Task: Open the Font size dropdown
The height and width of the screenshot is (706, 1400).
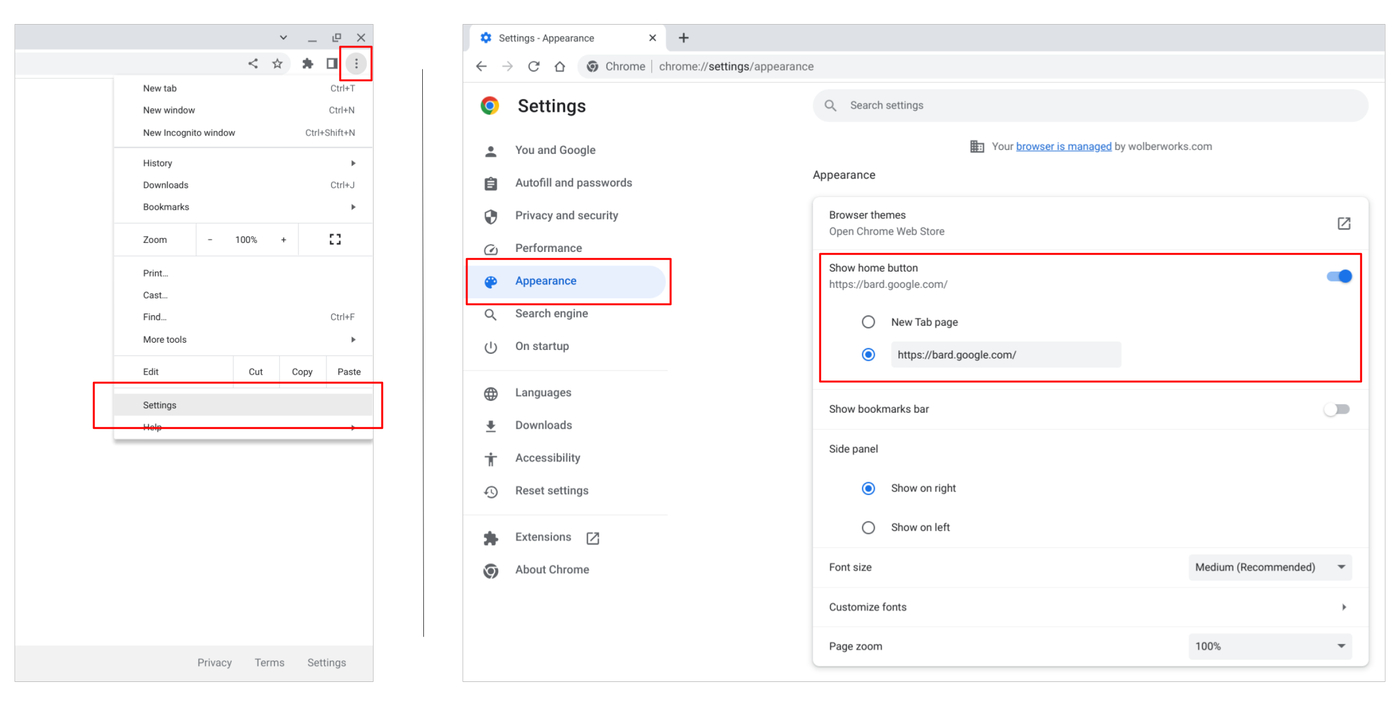Action: pos(1270,567)
